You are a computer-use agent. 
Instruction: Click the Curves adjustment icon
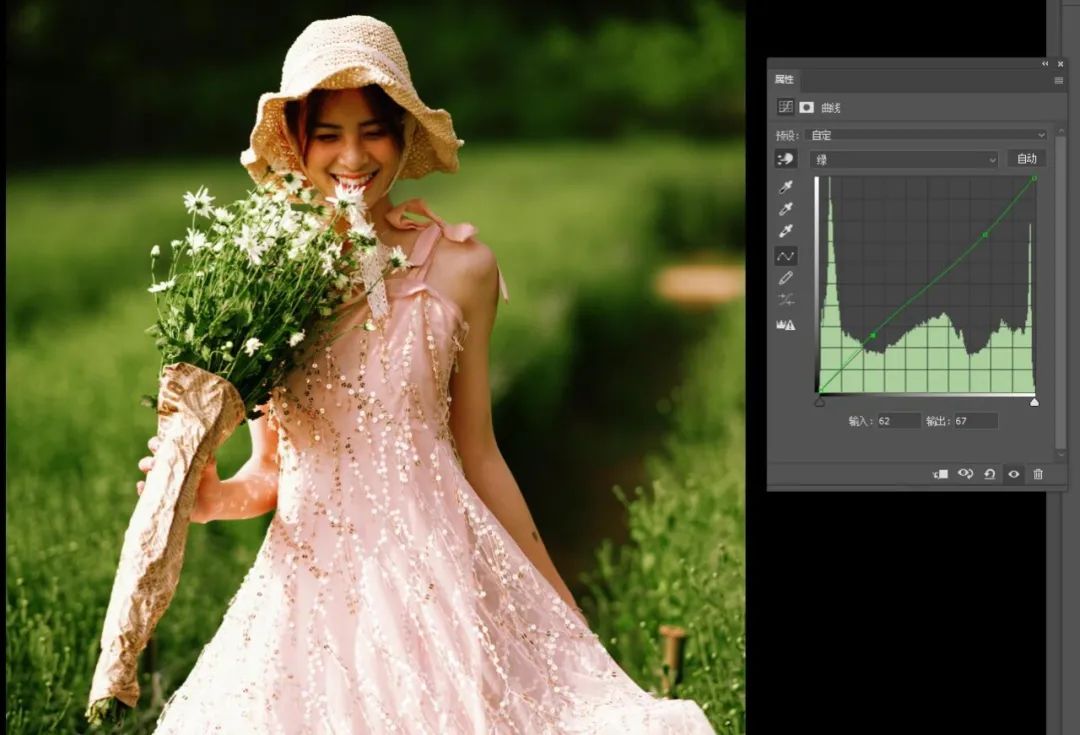coord(785,107)
